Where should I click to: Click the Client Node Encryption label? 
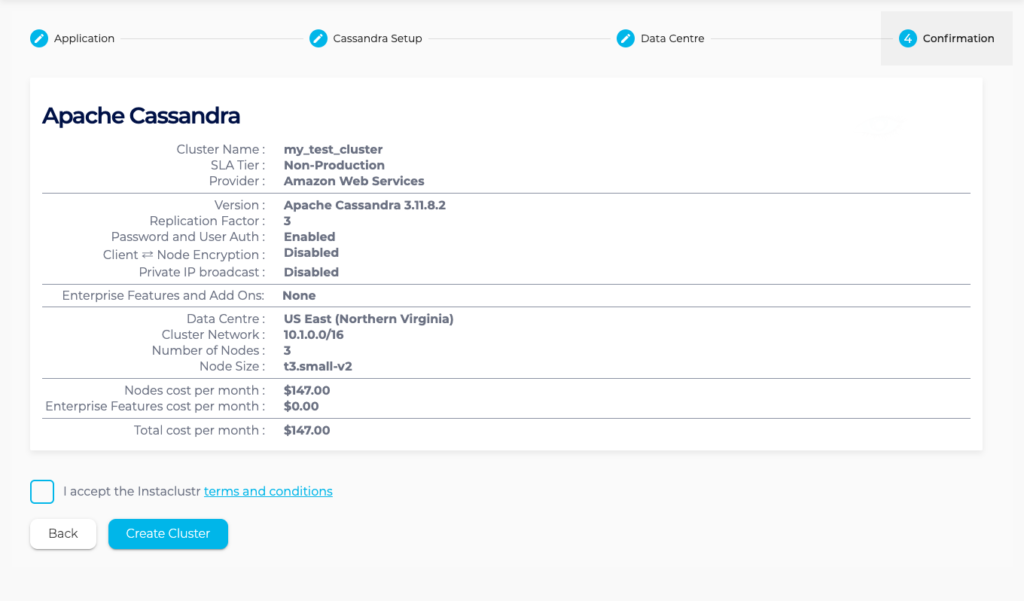click(x=184, y=255)
